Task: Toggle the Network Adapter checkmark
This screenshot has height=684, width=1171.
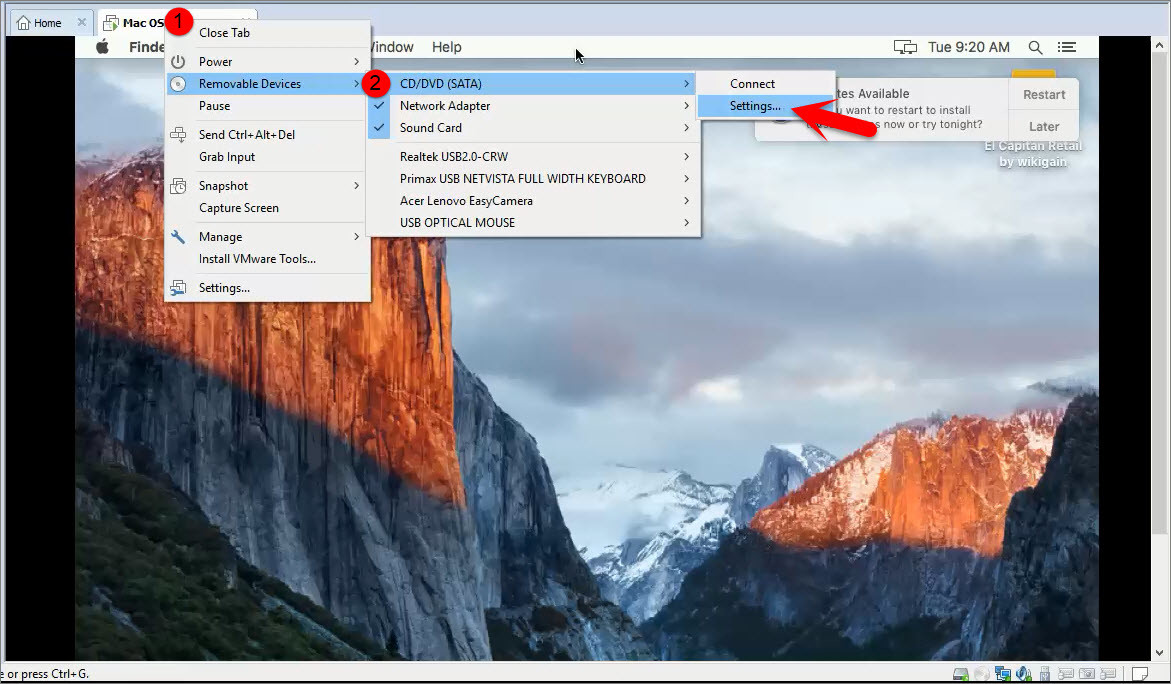Action: 379,105
